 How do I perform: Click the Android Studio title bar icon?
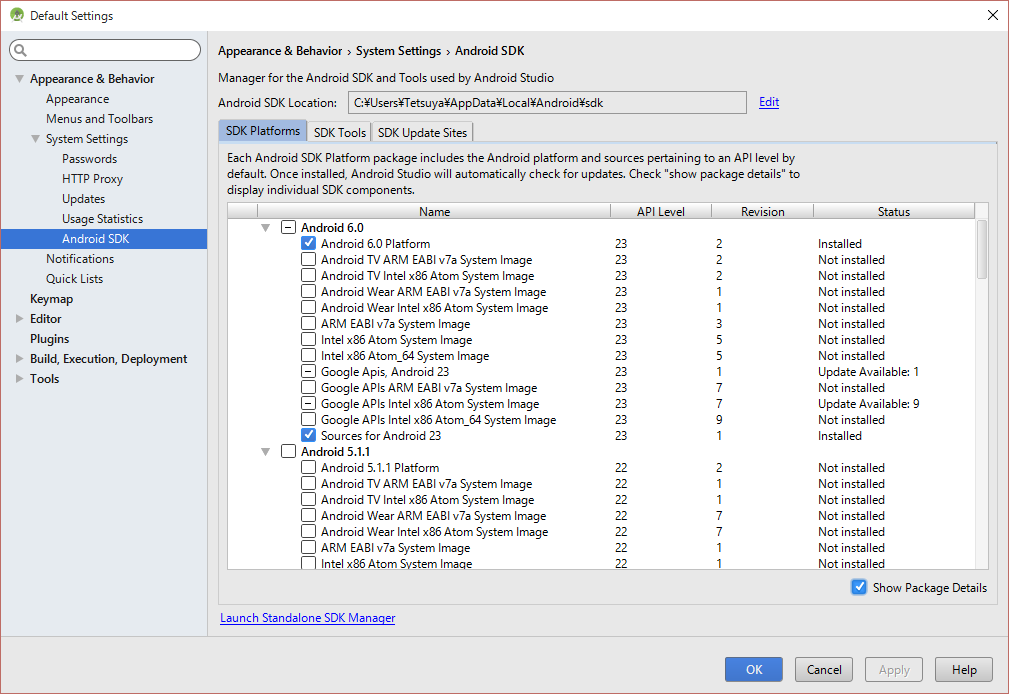coord(17,15)
